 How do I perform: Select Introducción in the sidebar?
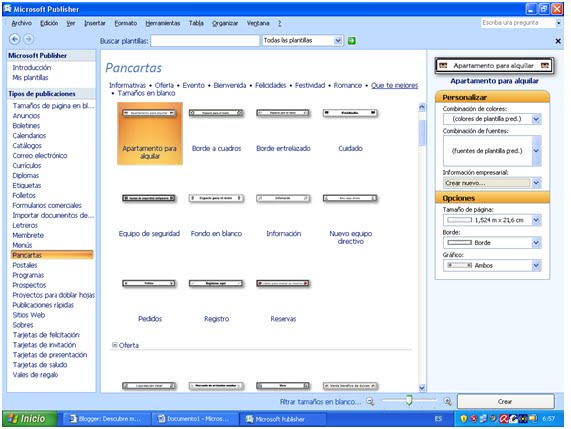32,68
